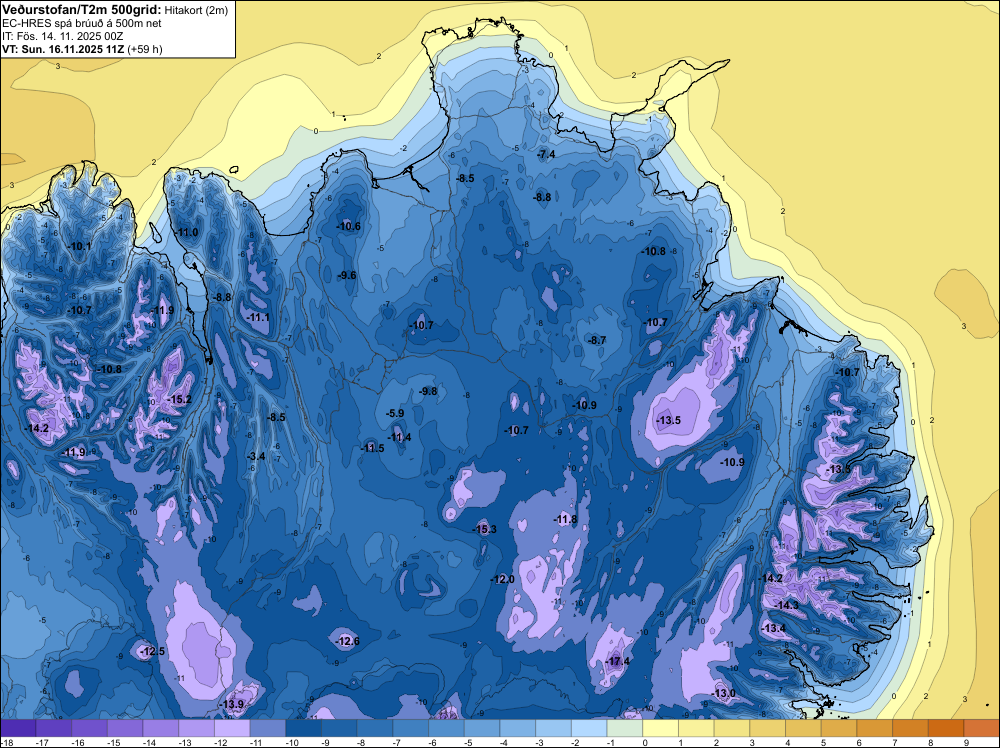Click the legend number 6
Screen dimensions: 1000x748
coord(860,743)
